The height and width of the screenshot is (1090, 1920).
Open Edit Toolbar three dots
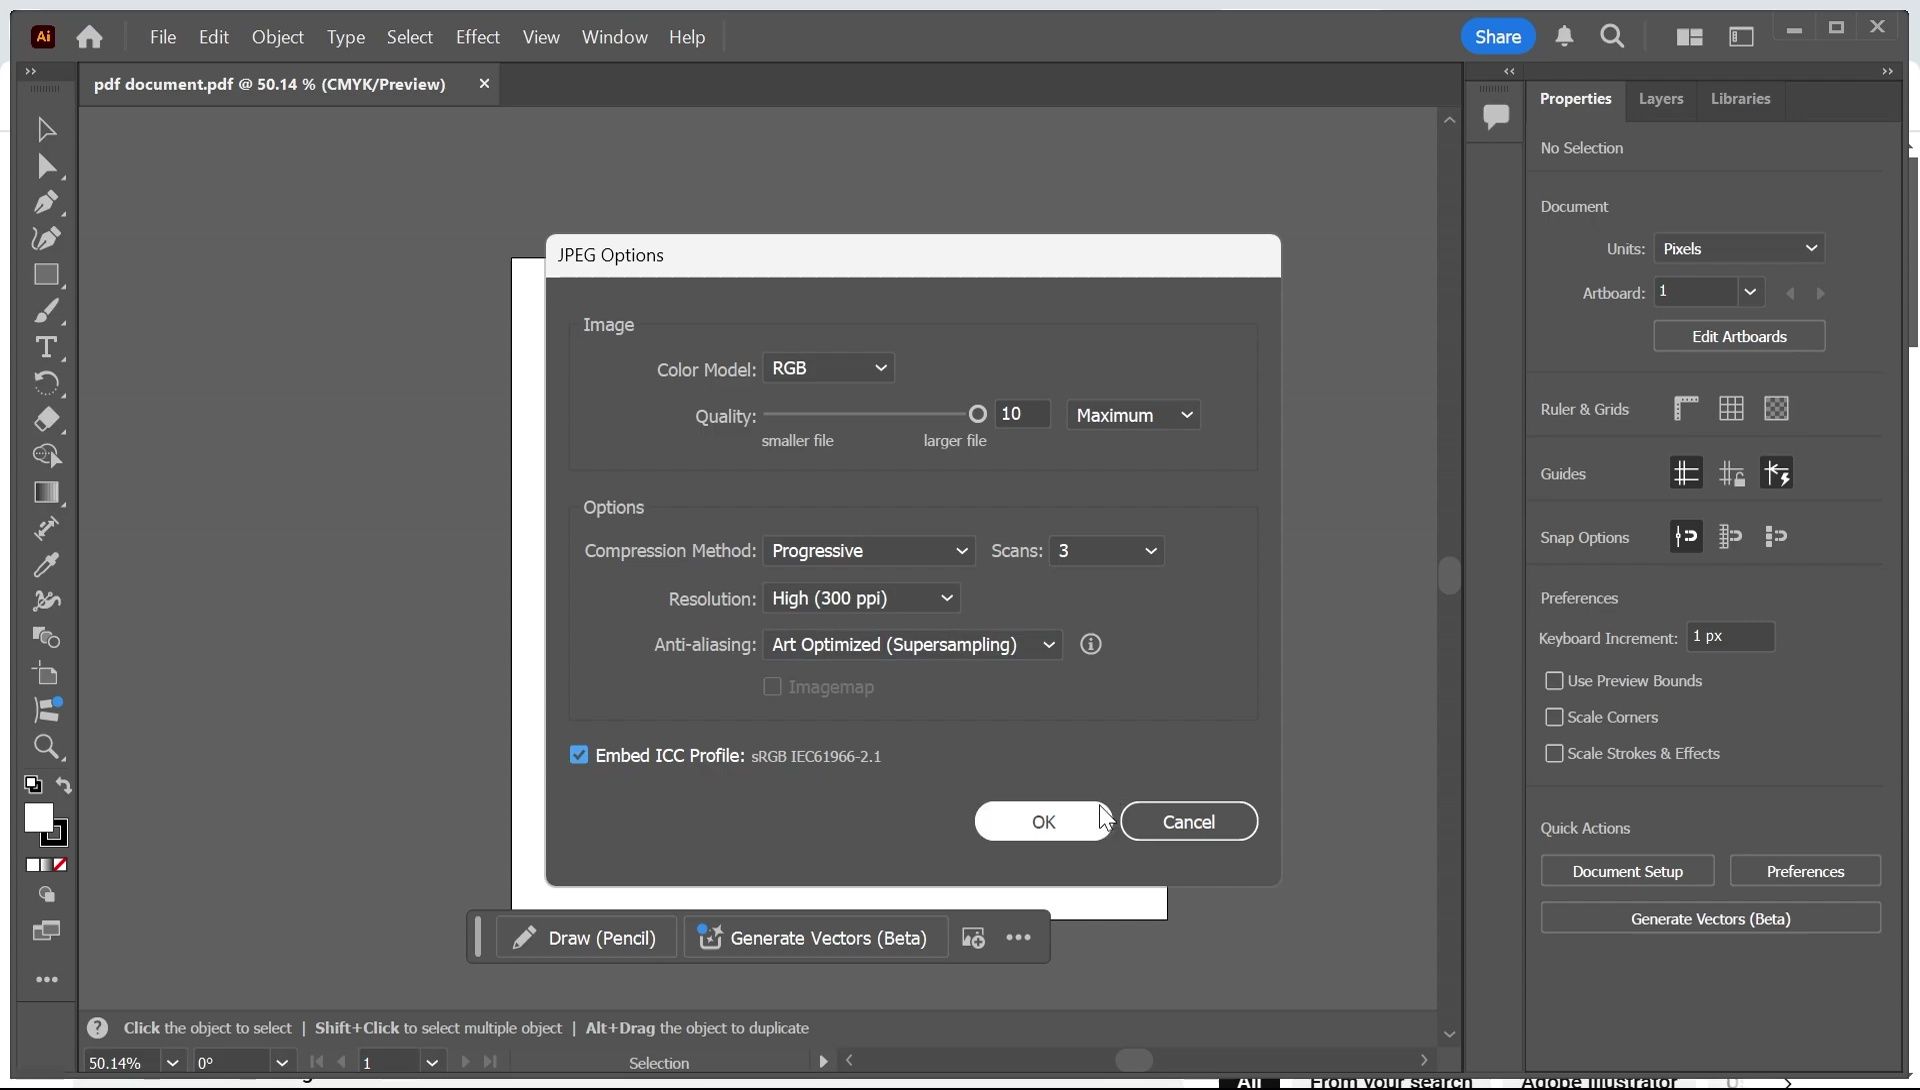tap(46, 980)
